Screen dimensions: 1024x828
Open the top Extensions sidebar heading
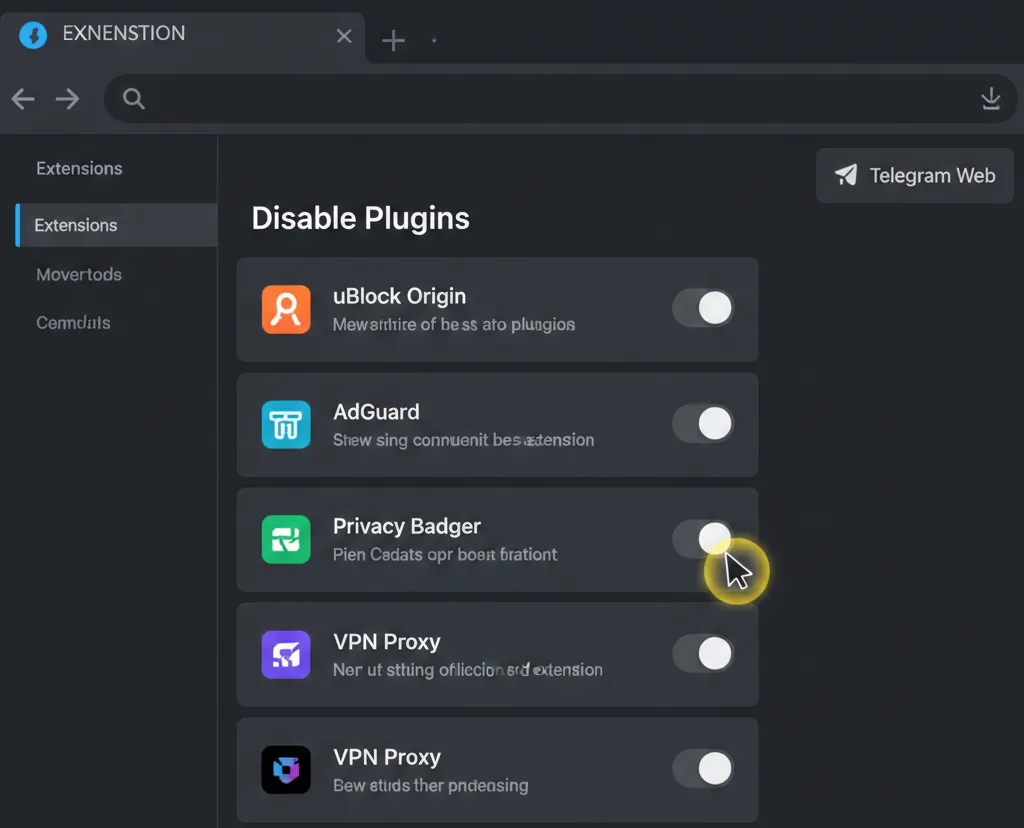(x=79, y=168)
